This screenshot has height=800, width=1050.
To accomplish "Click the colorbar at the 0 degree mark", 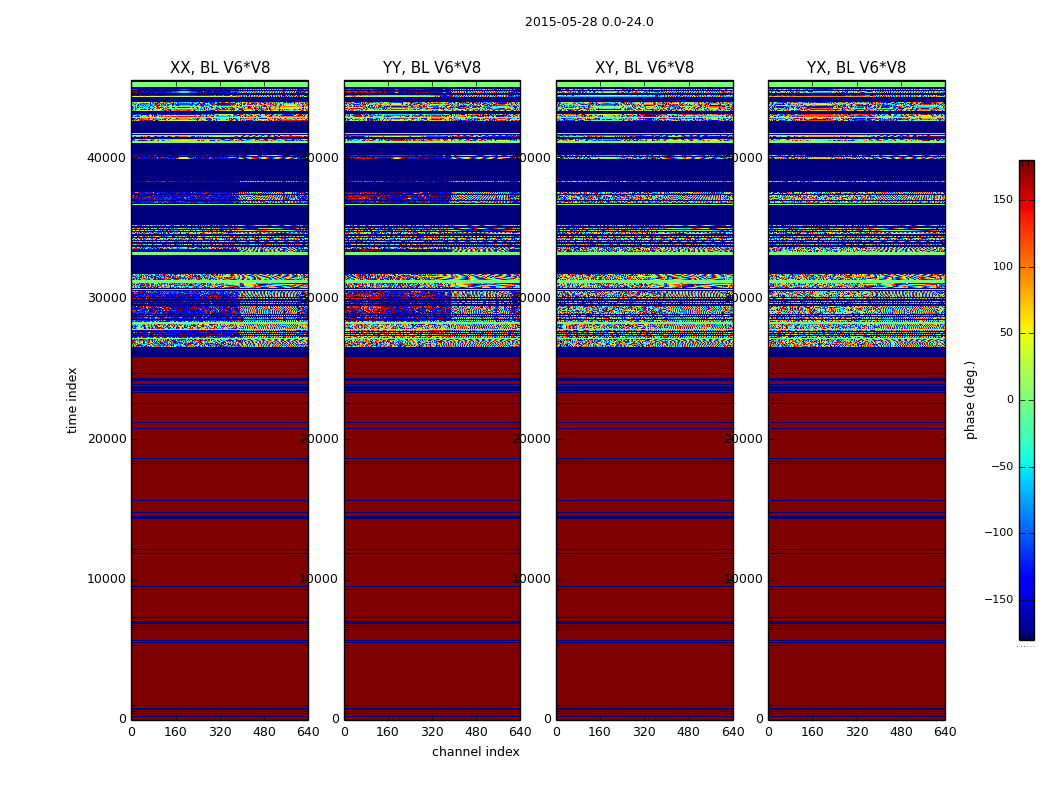I will 1026,400.
